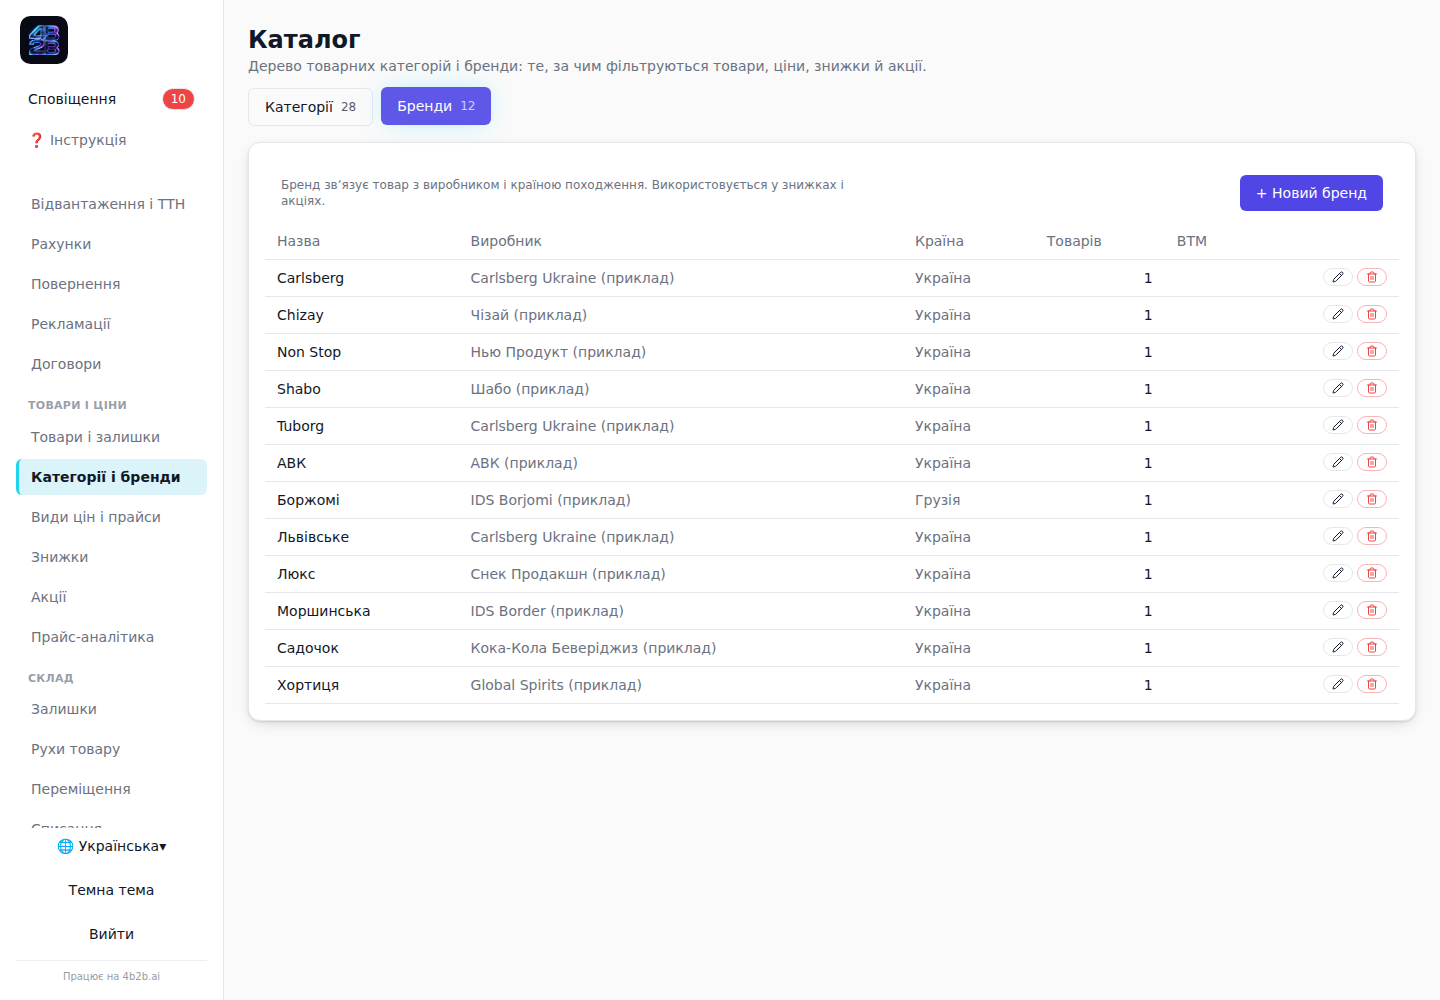Open the Рекламації section
Image resolution: width=1440 pixels, height=1000 pixels.
111,324
